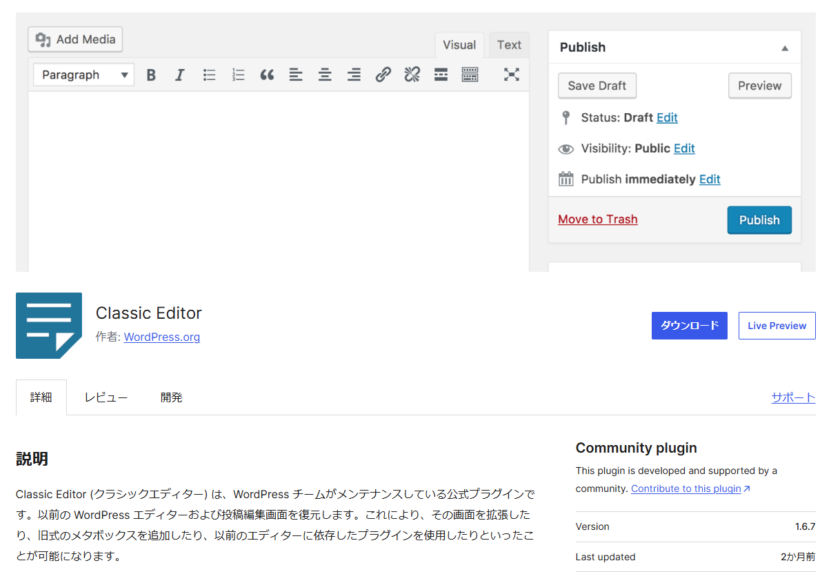Click the 説明 heading
The width and height of the screenshot is (840, 572).
pyautogui.click(x=32, y=459)
